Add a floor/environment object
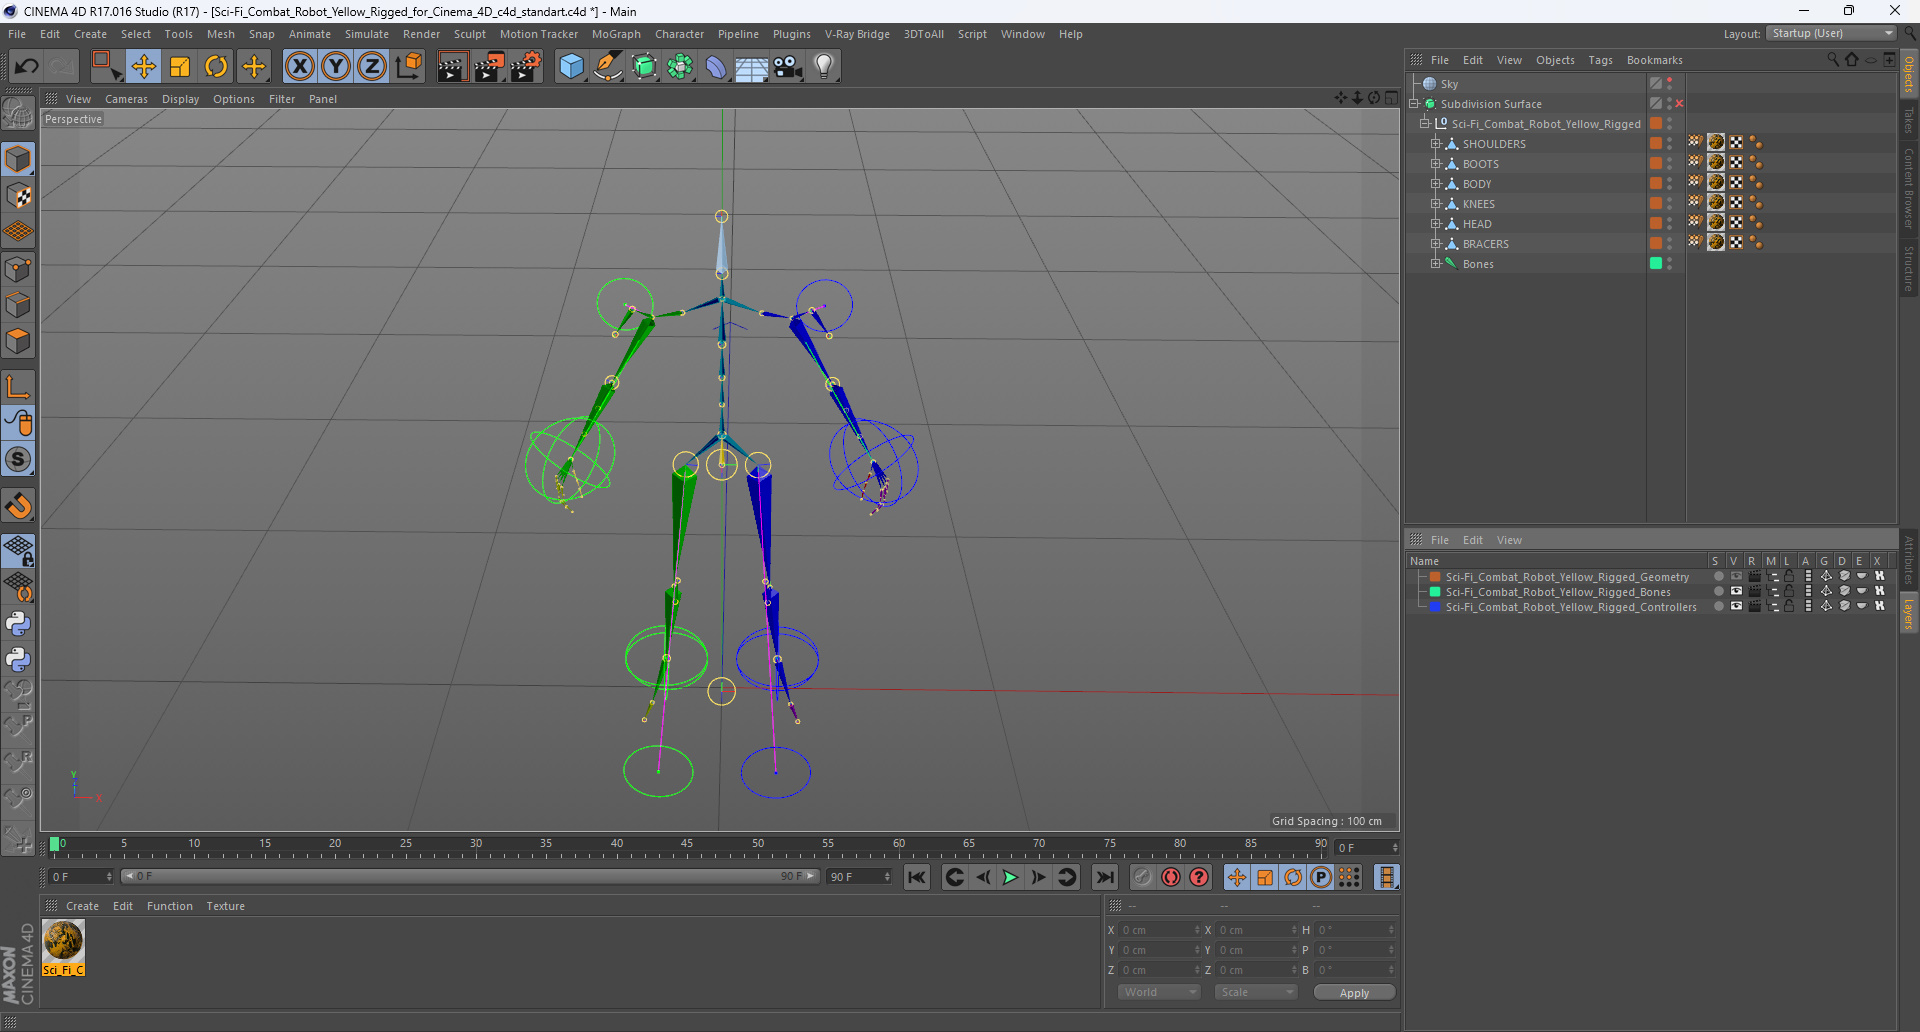Screen dimensions: 1920x1032 752,67
